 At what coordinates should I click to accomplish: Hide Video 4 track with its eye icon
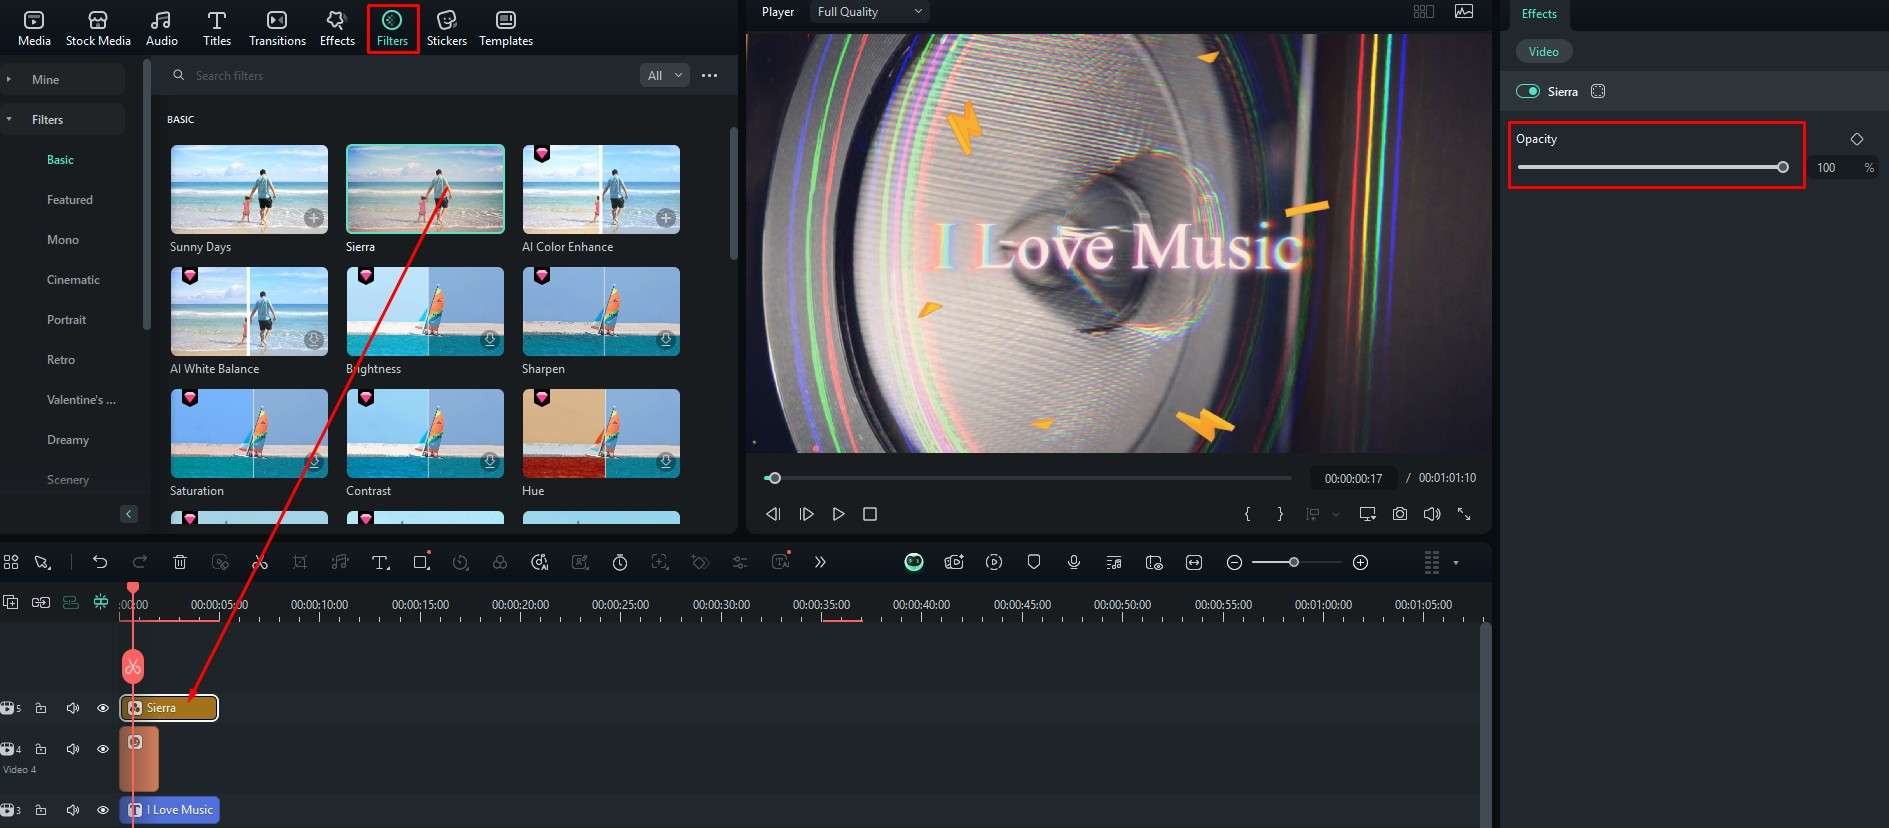[x=102, y=749]
